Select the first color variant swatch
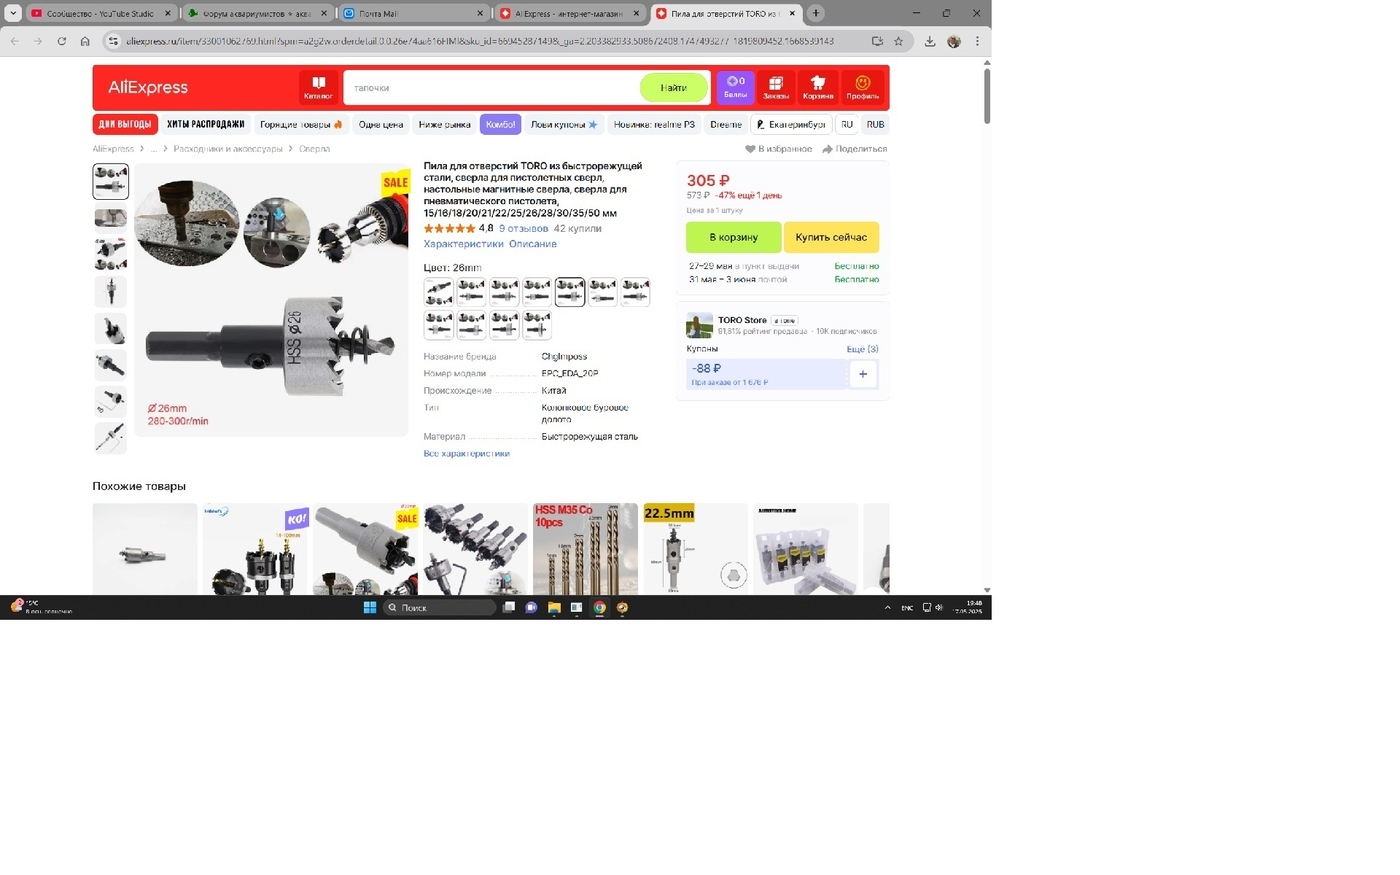Image resolution: width=1400 pixels, height=875 pixels. click(x=438, y=292)
